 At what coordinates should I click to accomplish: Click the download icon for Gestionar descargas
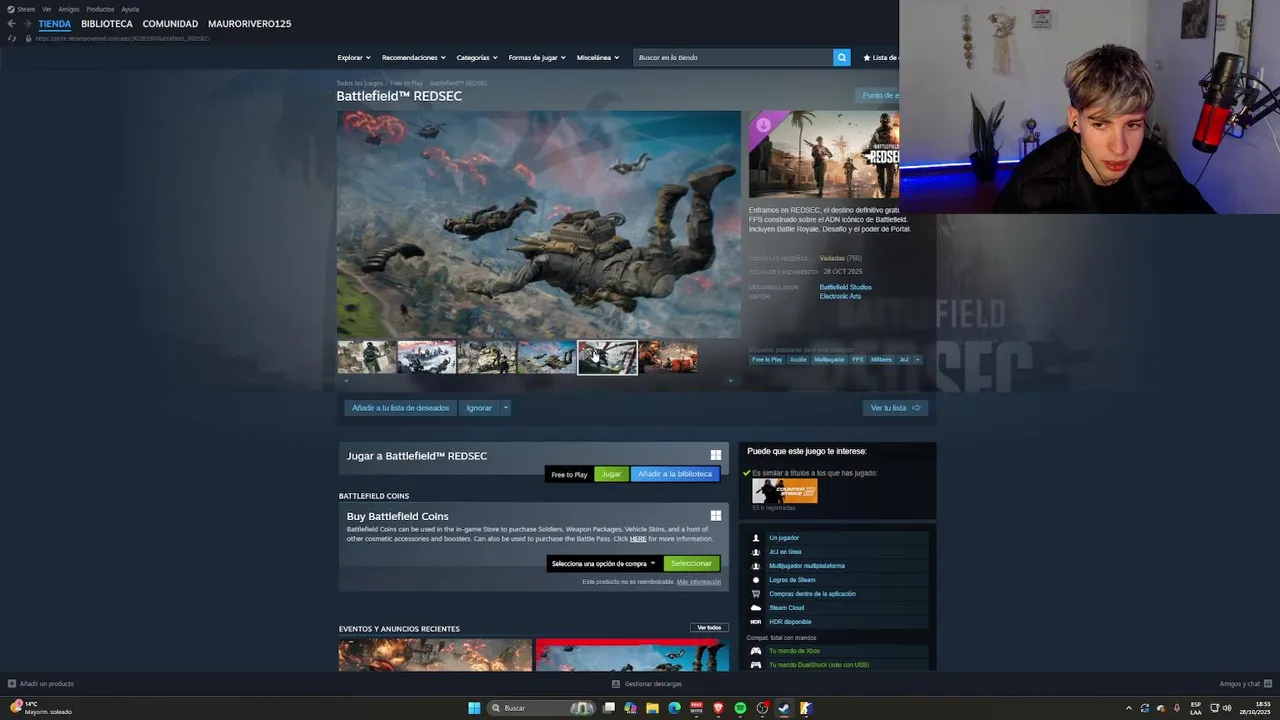click(x=616, y=684)
